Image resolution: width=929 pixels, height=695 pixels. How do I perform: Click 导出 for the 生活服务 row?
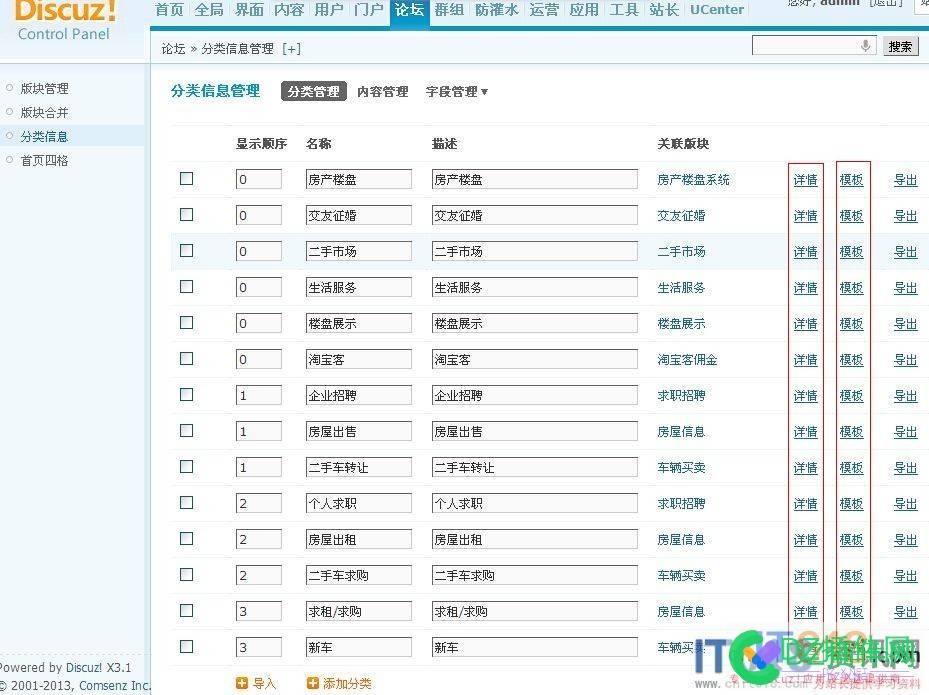[x=905, y=288]
